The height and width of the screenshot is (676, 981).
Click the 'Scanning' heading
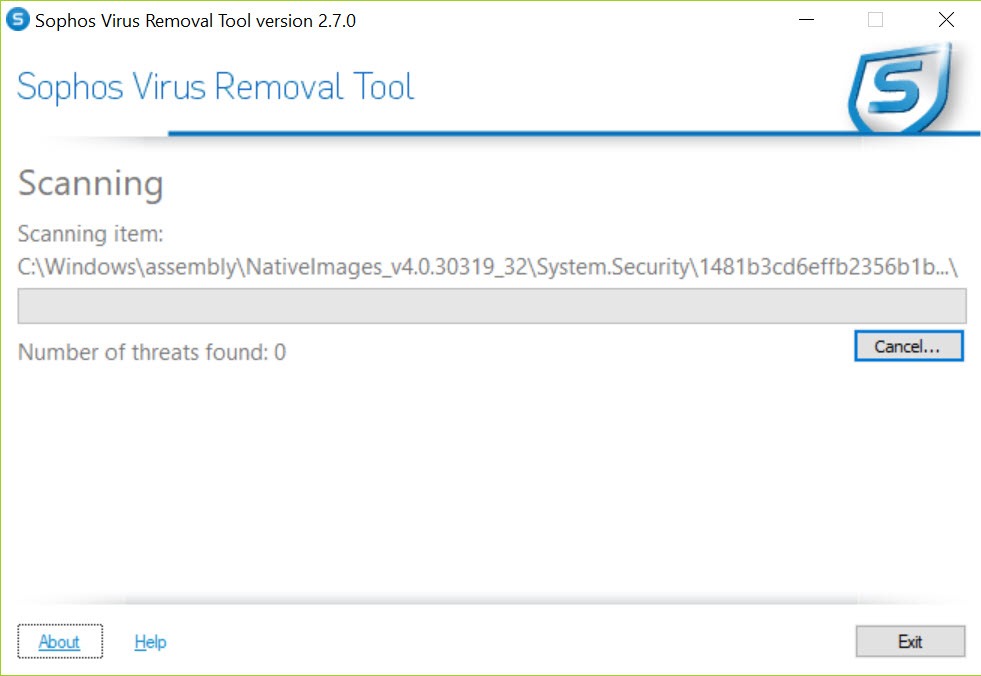pyautogui.click(x=91, y=184)
